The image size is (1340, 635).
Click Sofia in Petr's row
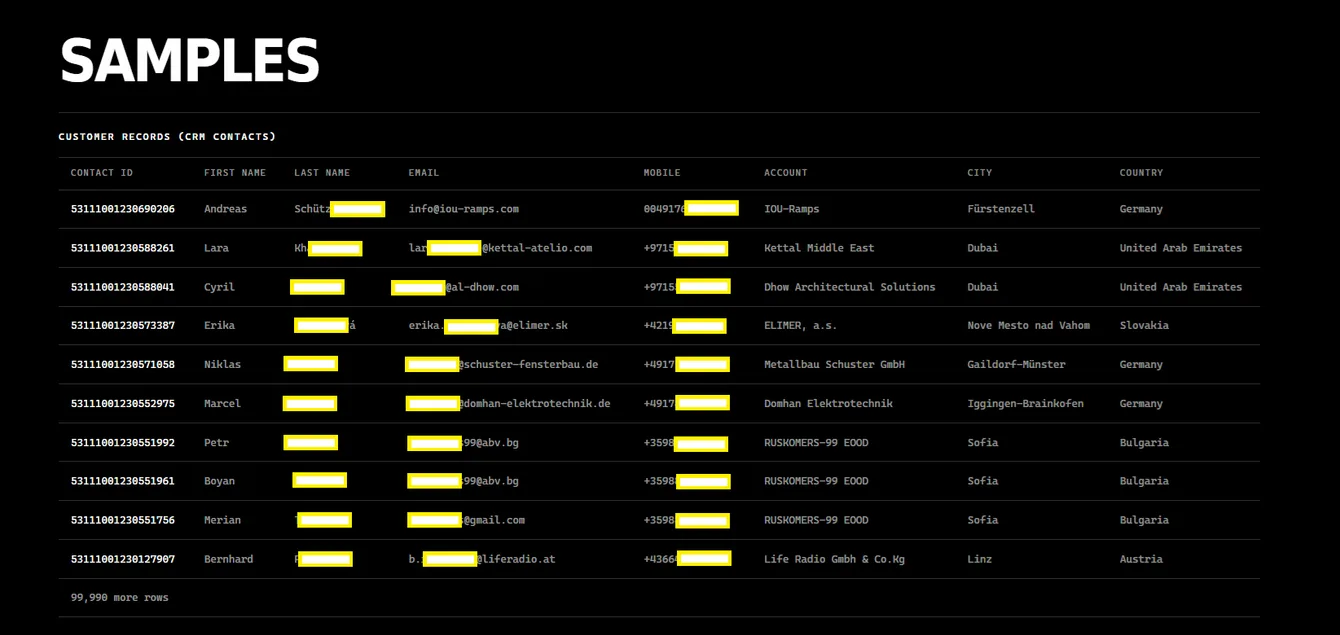pos(982,443)
